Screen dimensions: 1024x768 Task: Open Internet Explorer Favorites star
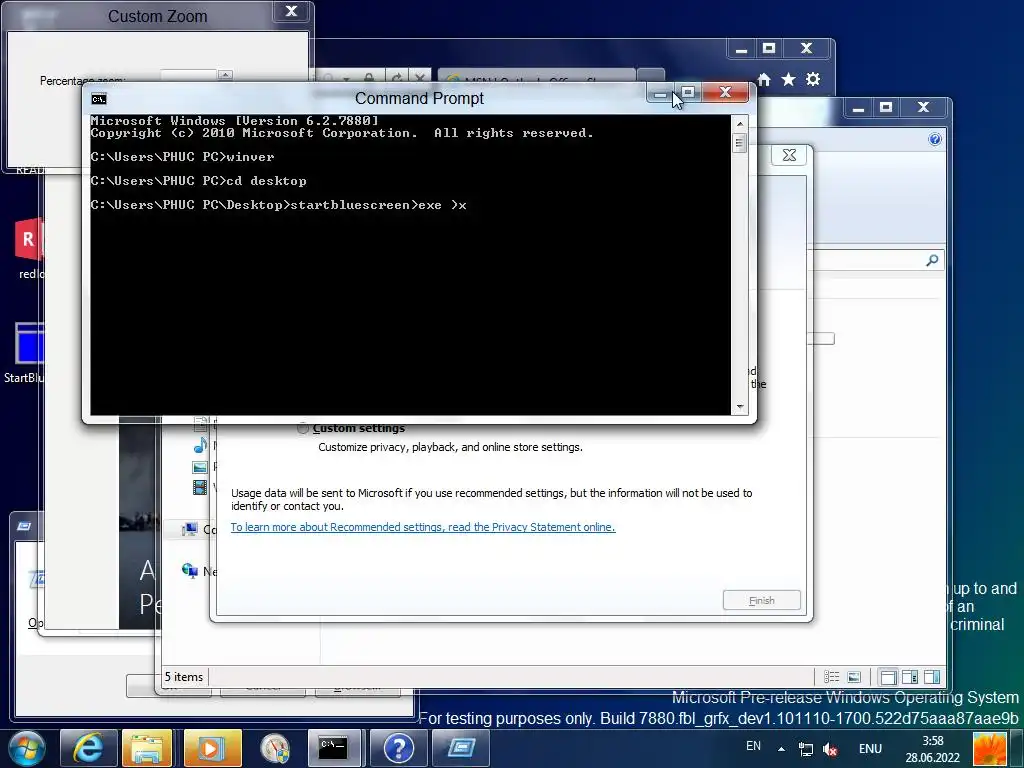point(788,80)
